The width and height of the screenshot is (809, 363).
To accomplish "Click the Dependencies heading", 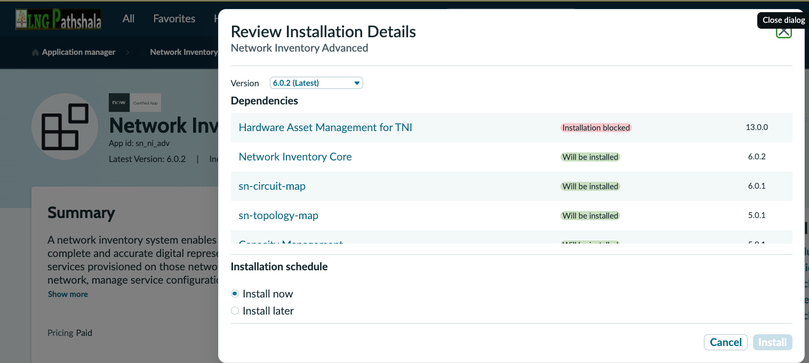I will pos(264,101).
